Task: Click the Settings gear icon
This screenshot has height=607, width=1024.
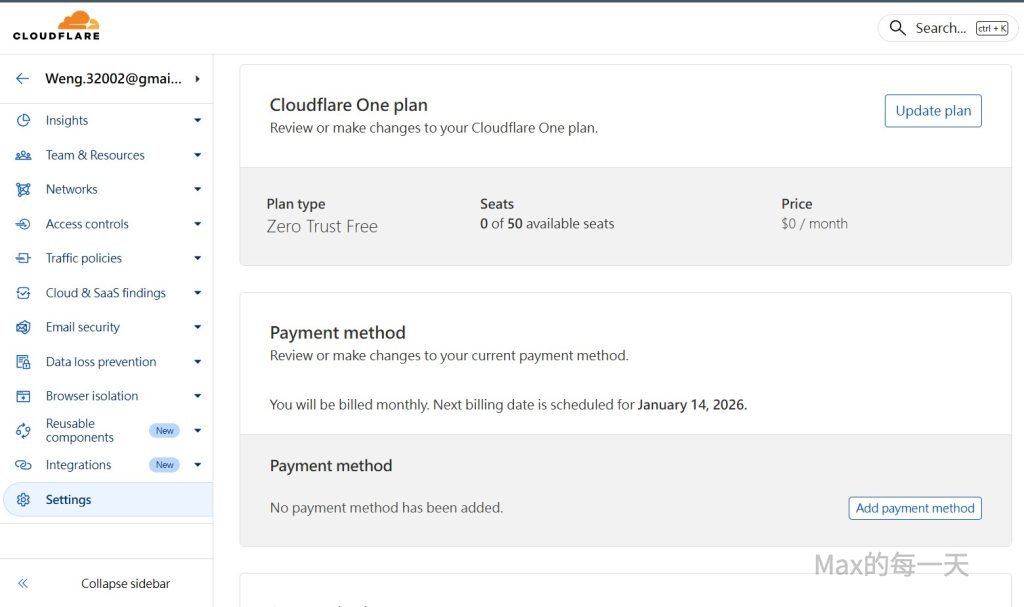Action: [24, 500]
